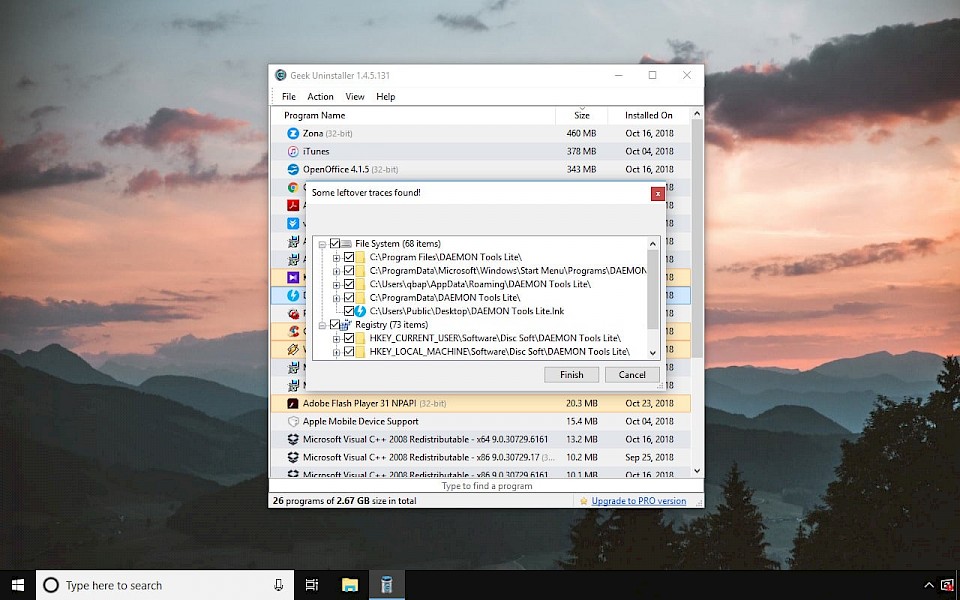Open File Explorer from the taskbar
Screen dimensions: 960x600
coord(350,585)
